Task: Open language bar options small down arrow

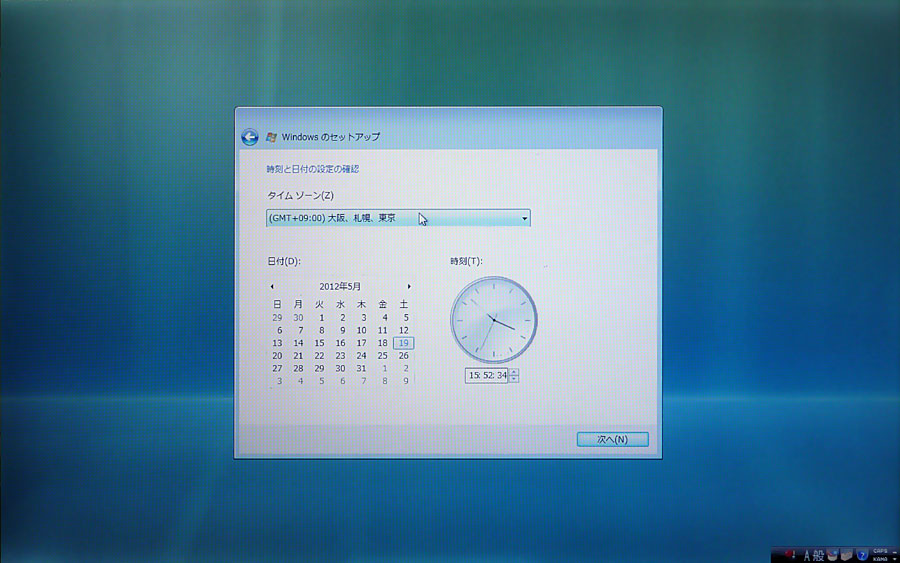Action: [x=895, y=559]
